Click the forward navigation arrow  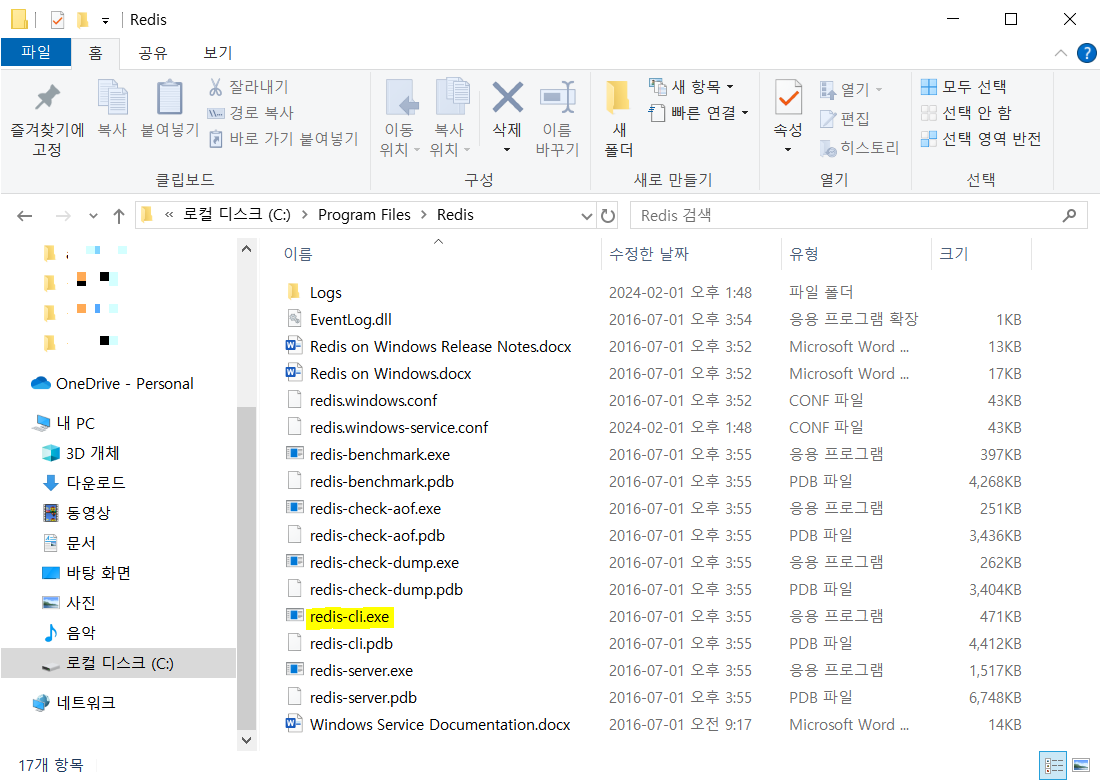(63, 216)
